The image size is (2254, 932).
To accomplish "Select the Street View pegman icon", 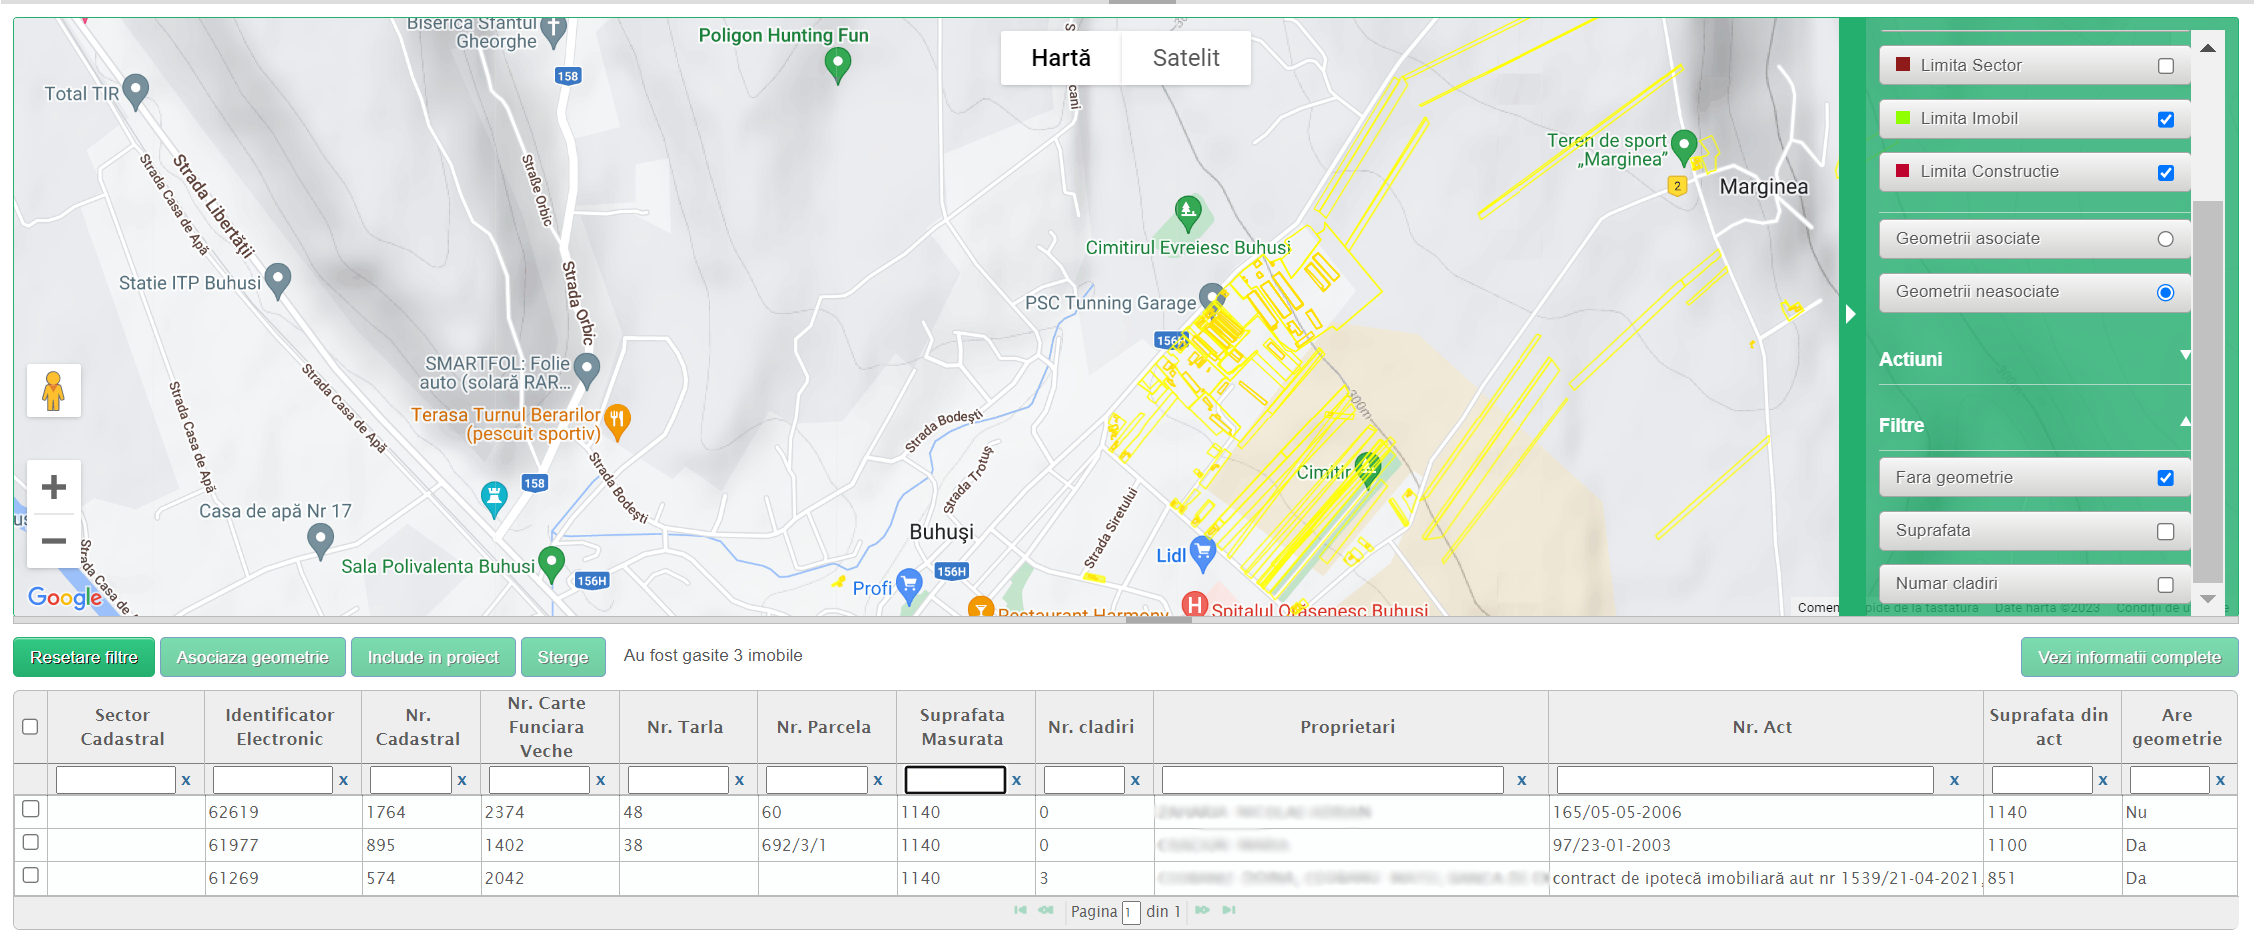I will [54, 391].
